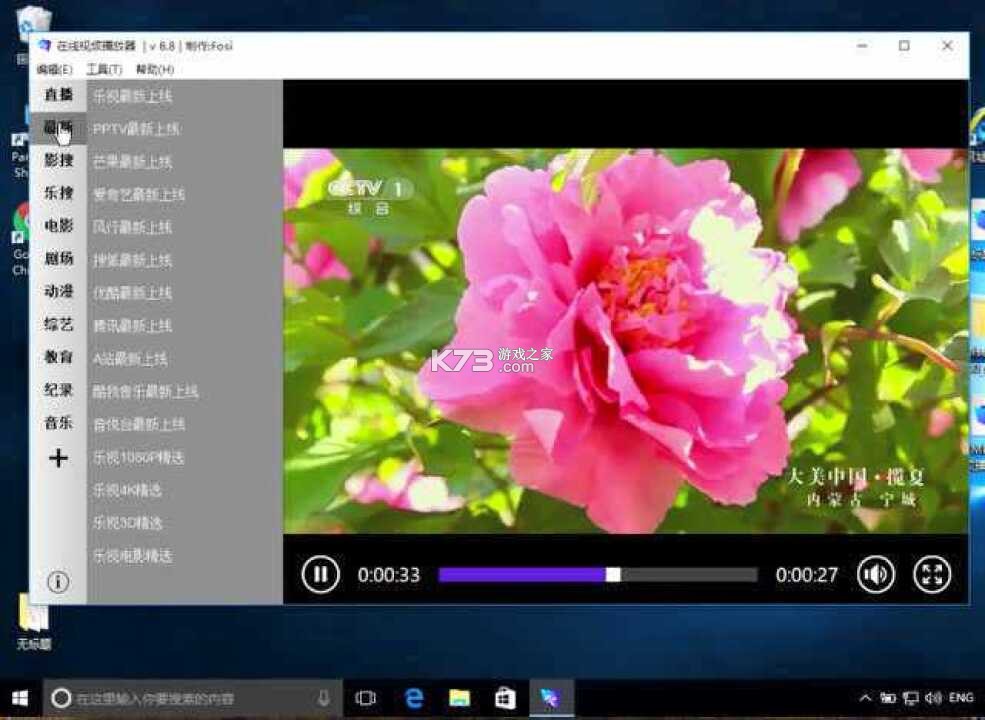Viewport: 985px width, 720px height.
Task: Select 风行最新上线 entry
Action: (x=133, y=227)
